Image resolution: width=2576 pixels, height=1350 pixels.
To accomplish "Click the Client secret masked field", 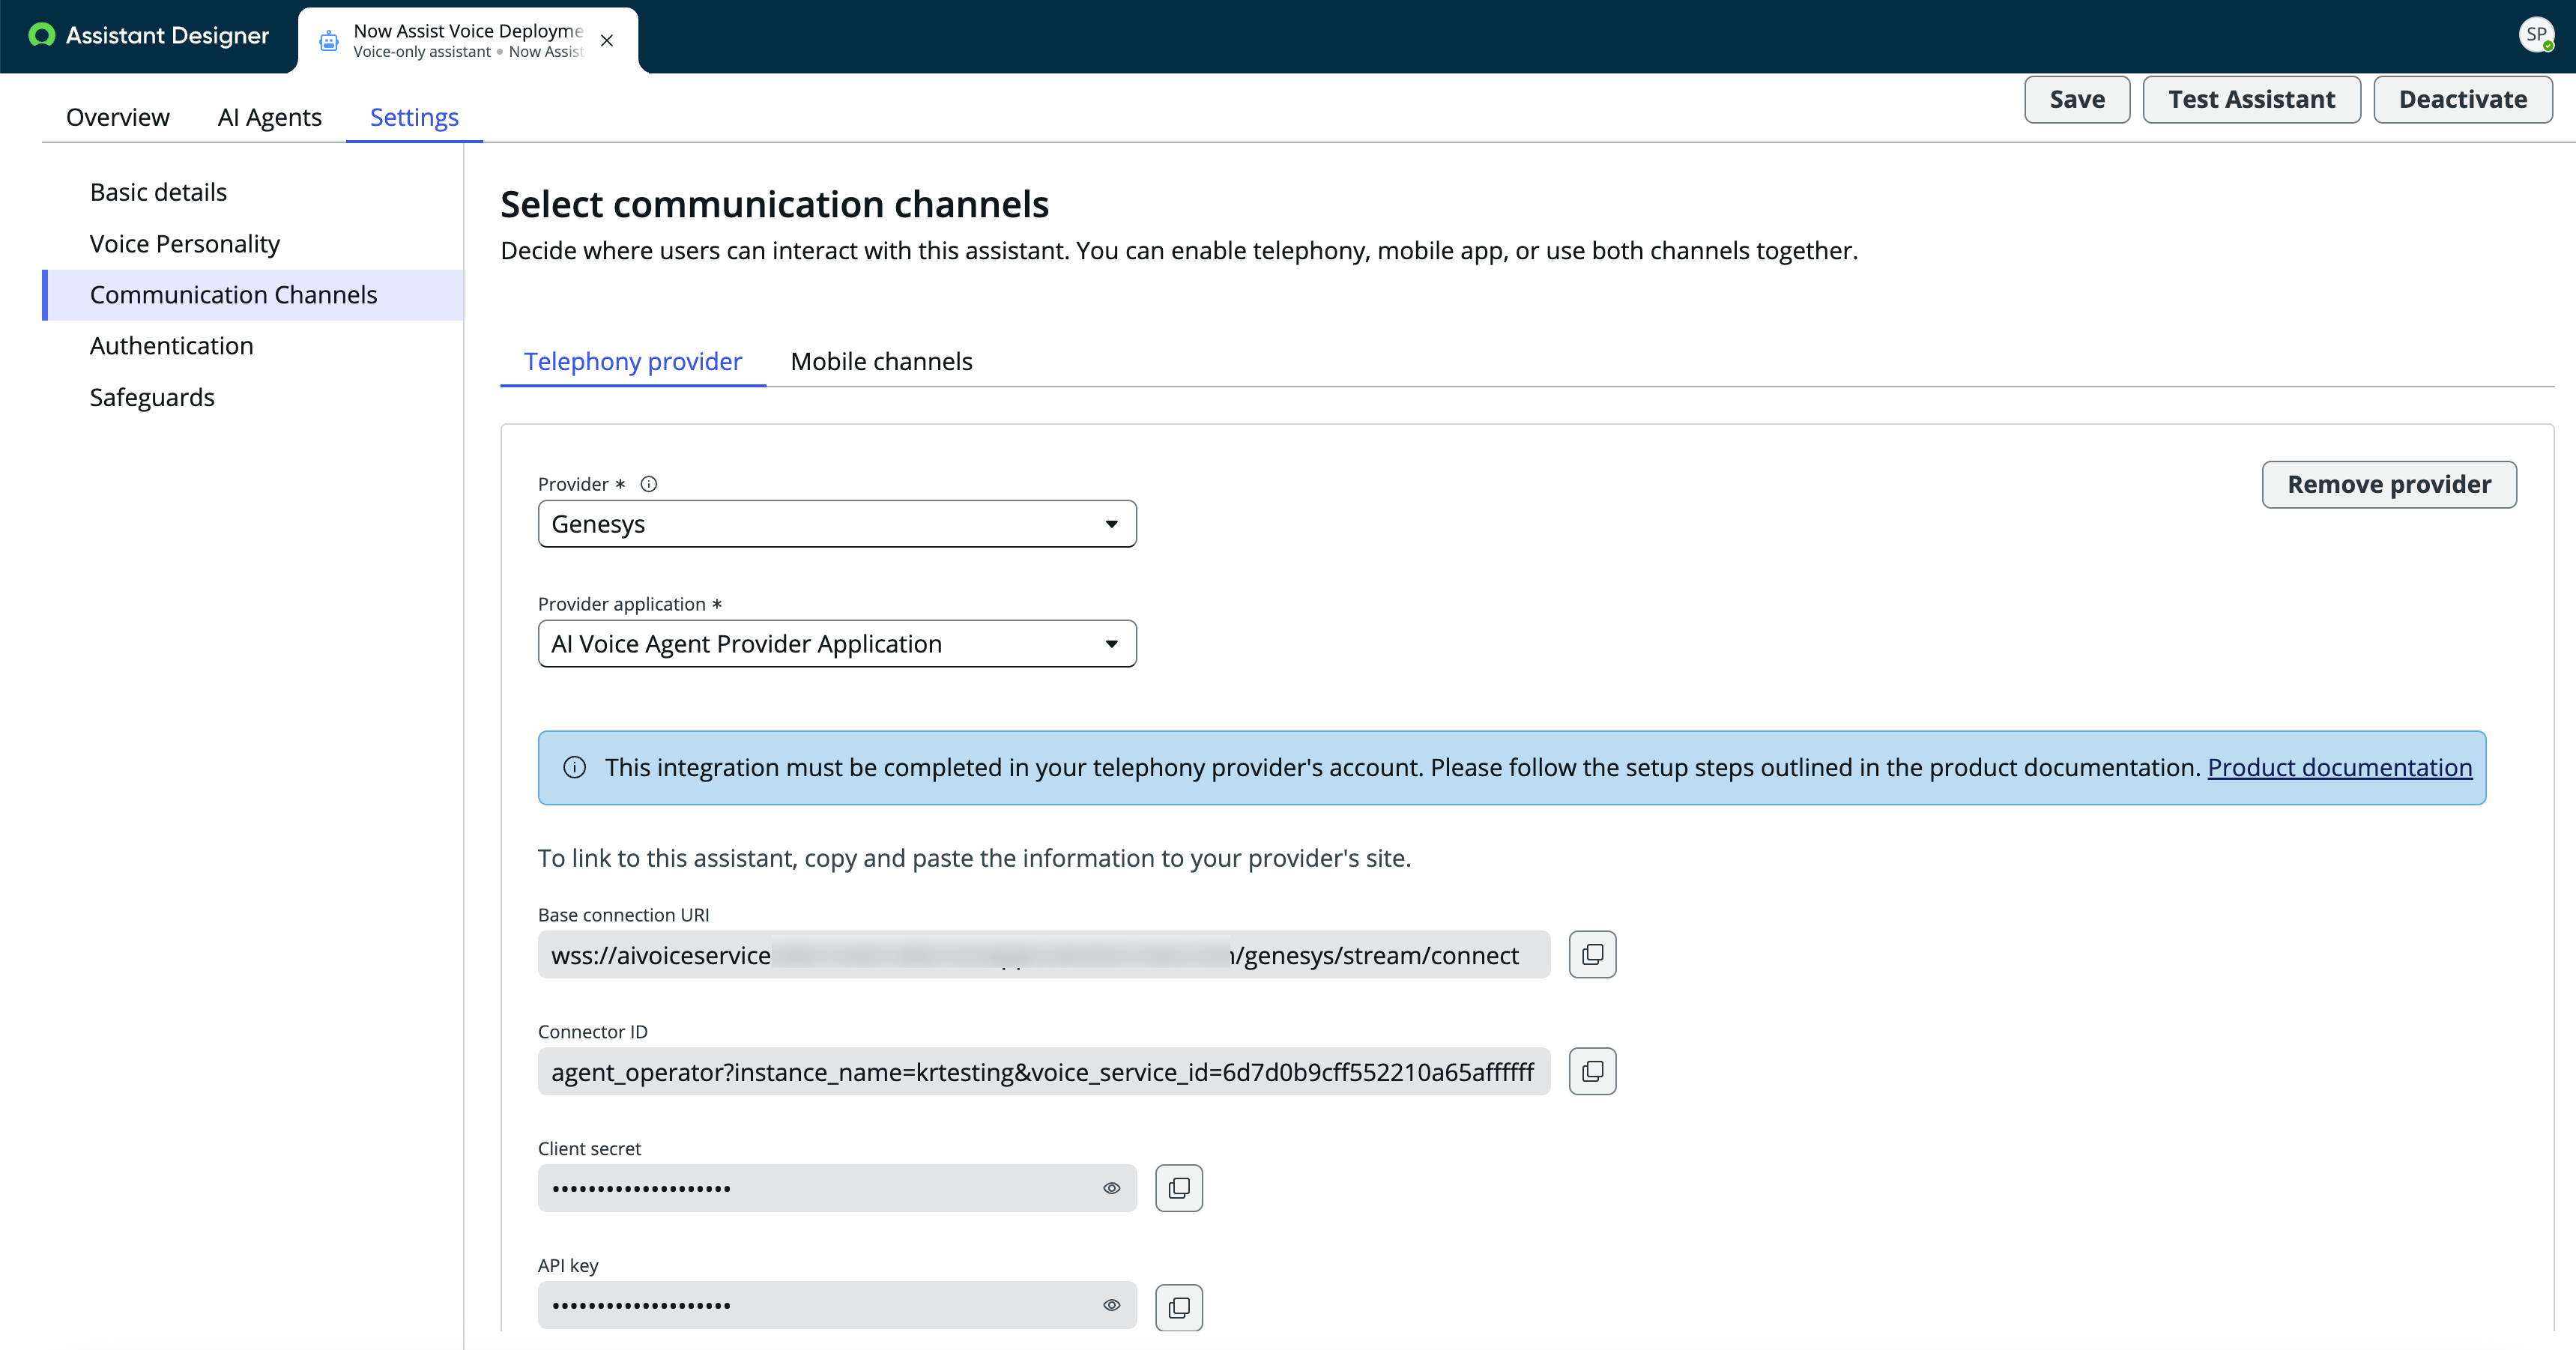I will (837, 1188).
